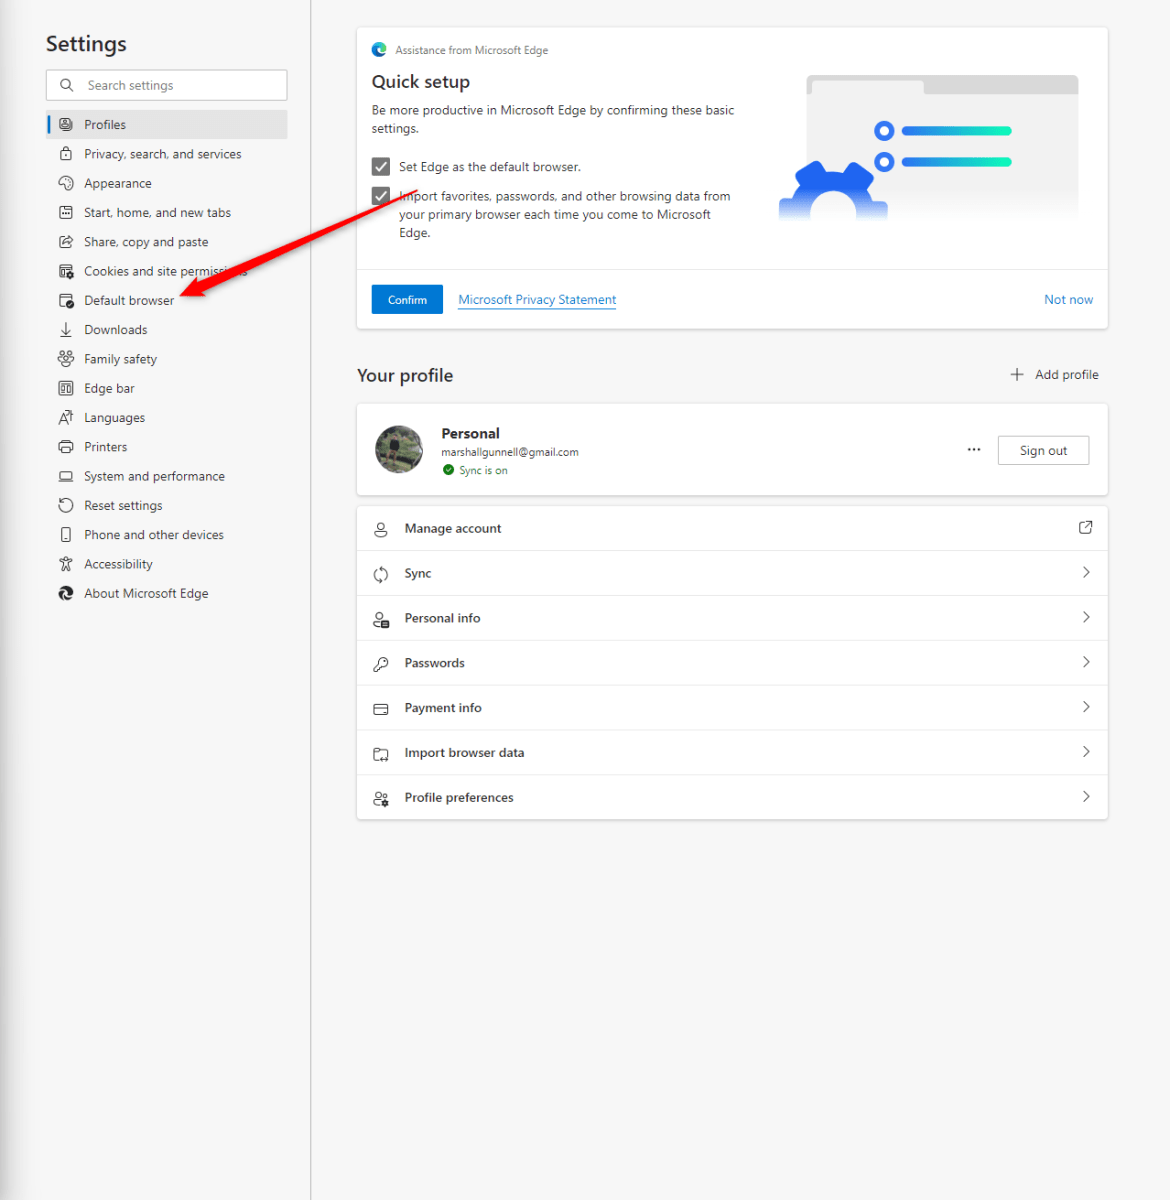Open Microsoft Privacy Statement link
The height and width of the screenshot is (1200, 1170).
click(537, 300)
